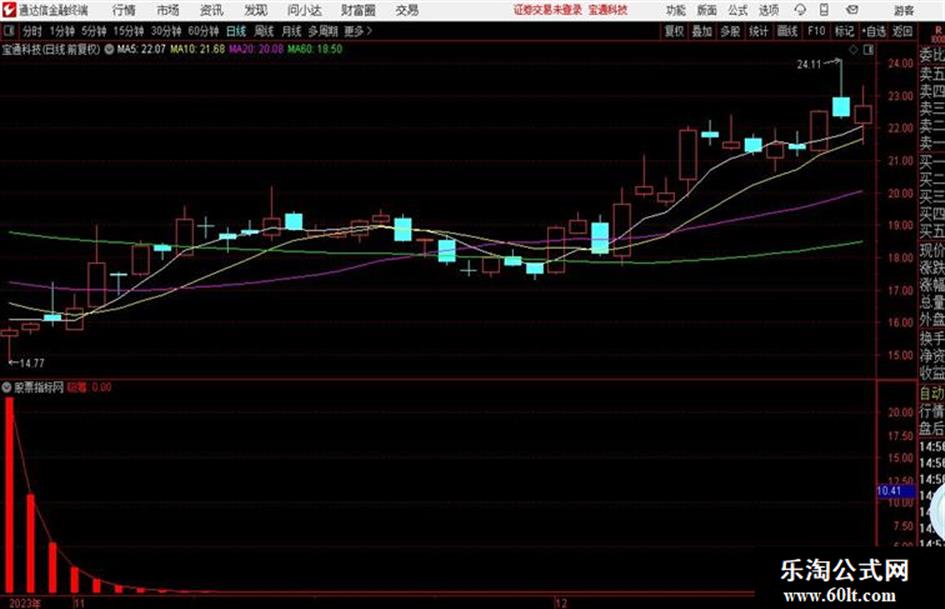This screenshot has width=945, height=609.
Task: Switch to the 5分钟 period
Action: pos(93,31)
